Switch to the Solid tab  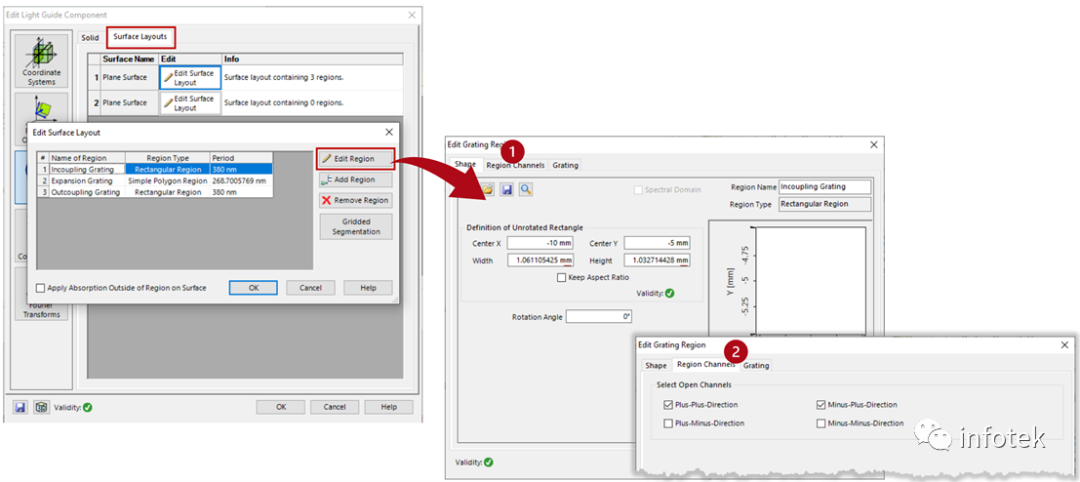pyautogui.click(x=90, y=38)
